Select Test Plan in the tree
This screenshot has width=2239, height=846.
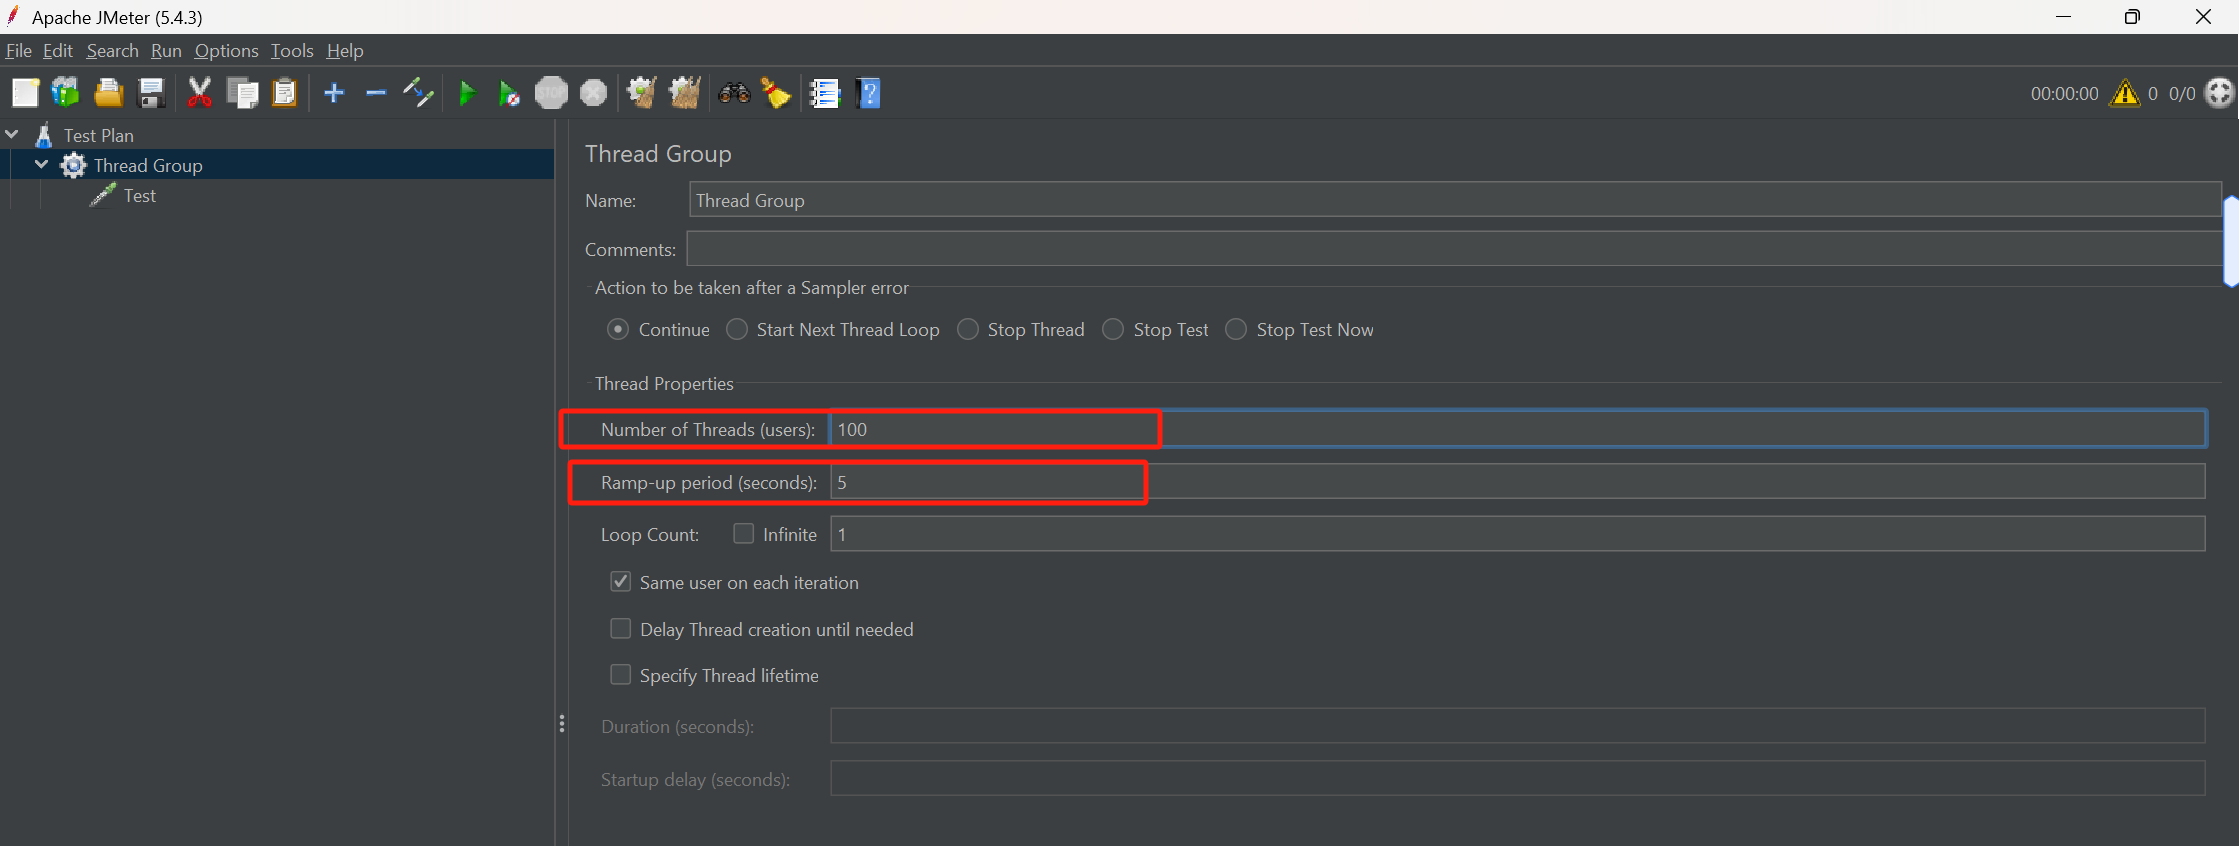(99, 135)
